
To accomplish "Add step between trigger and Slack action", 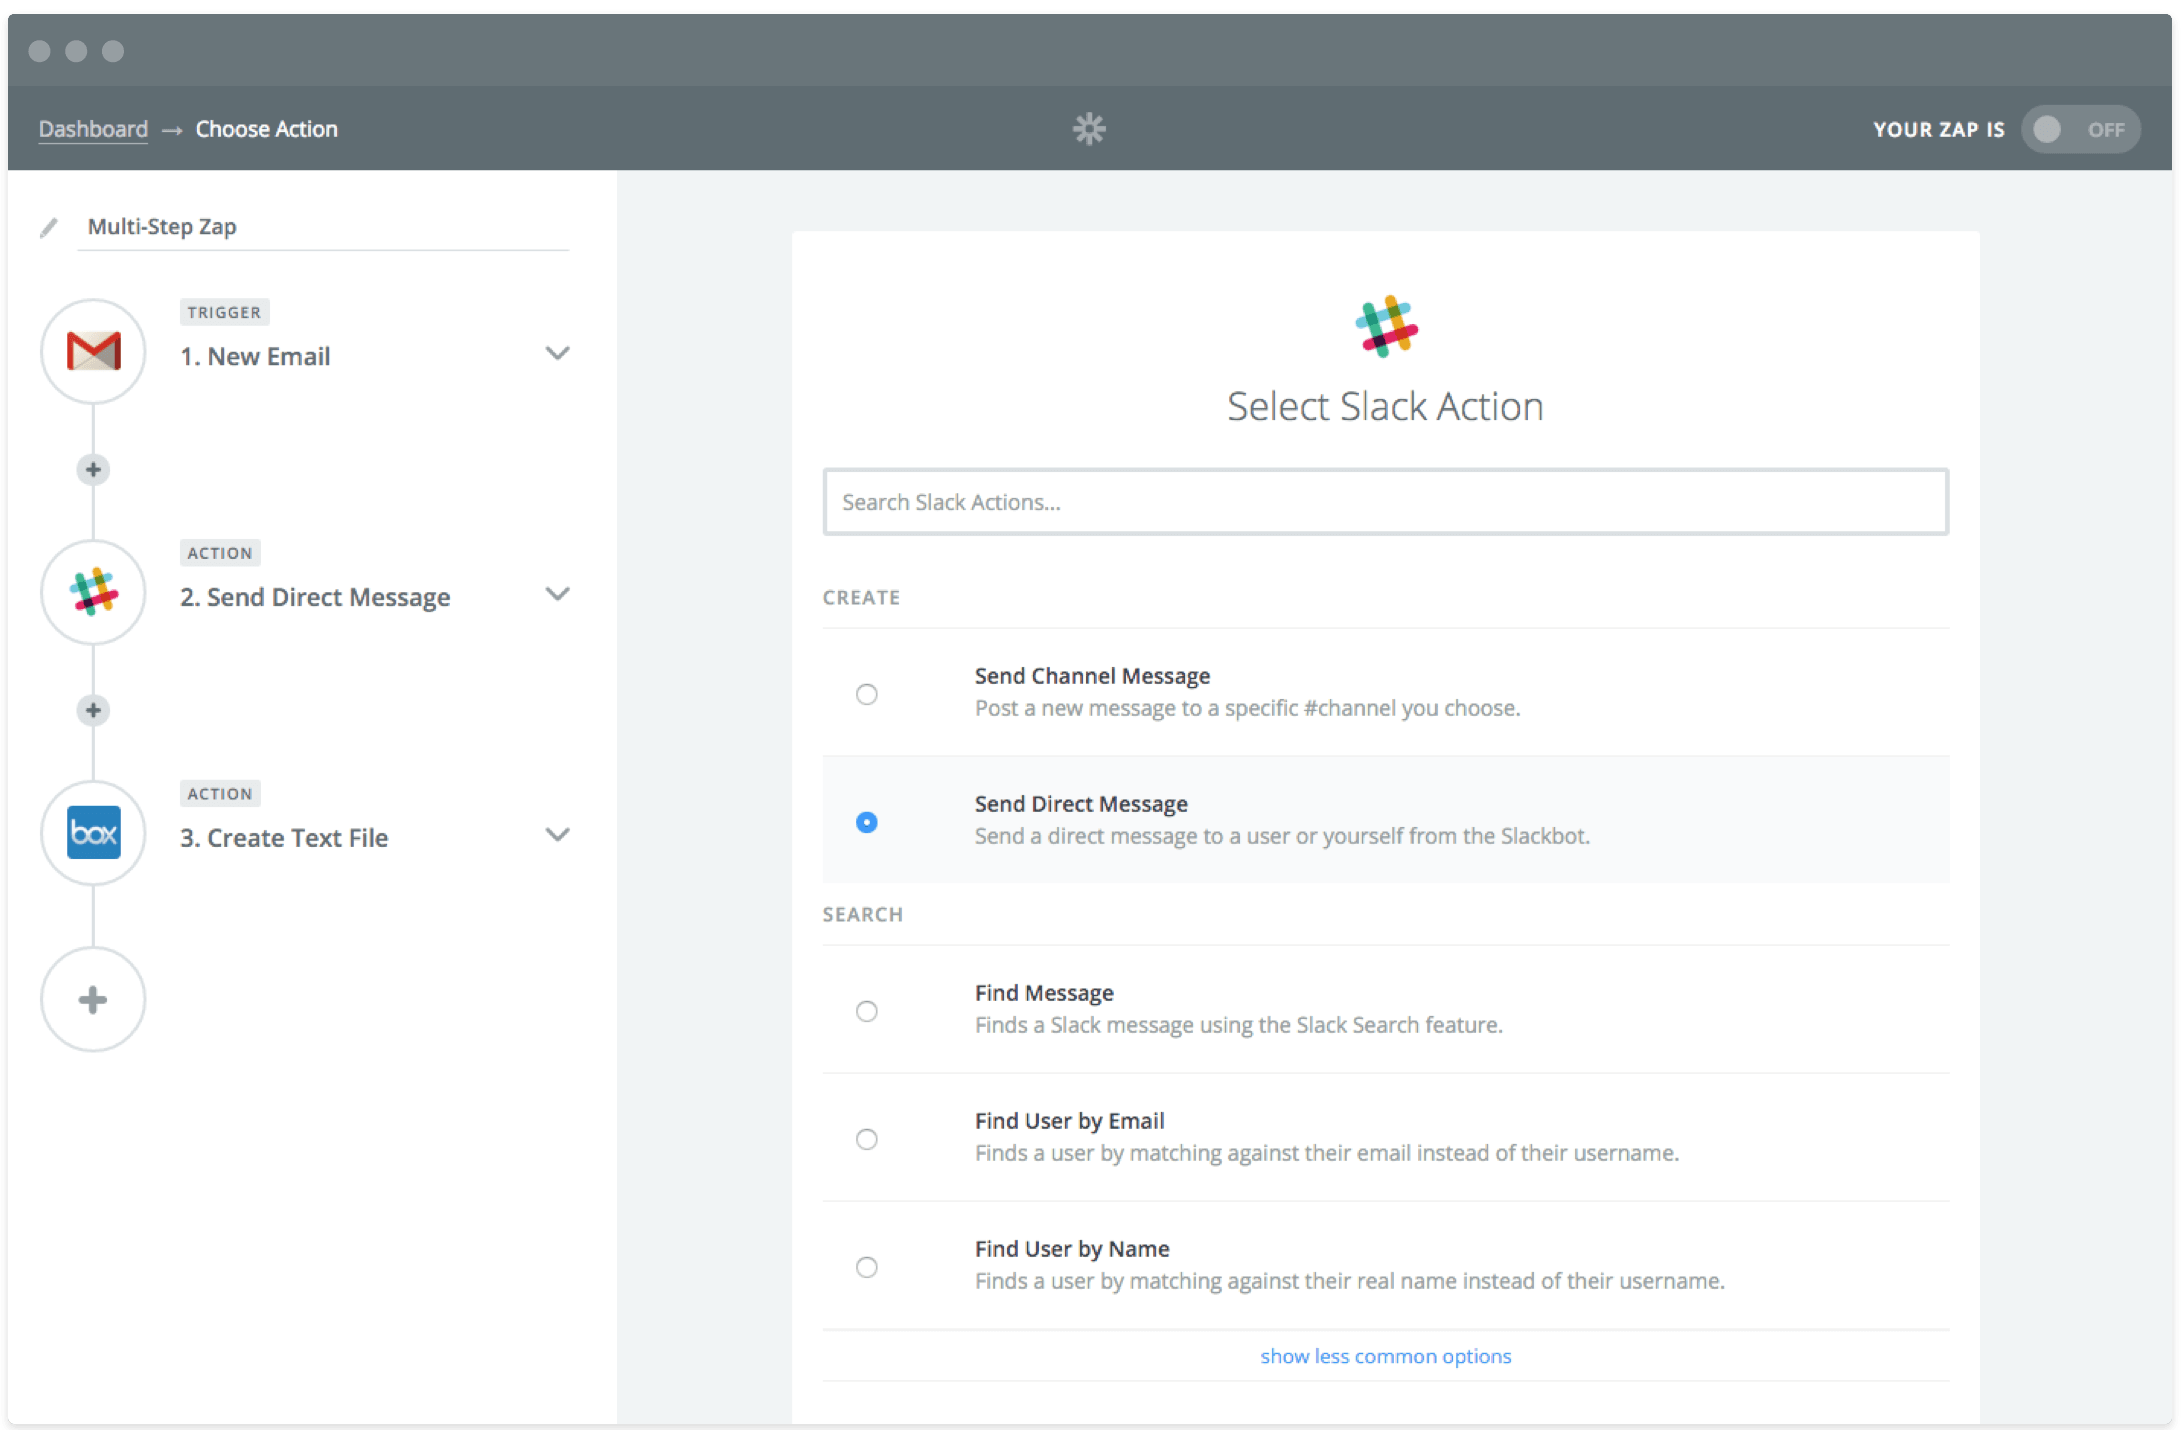I will coord(93,470).
